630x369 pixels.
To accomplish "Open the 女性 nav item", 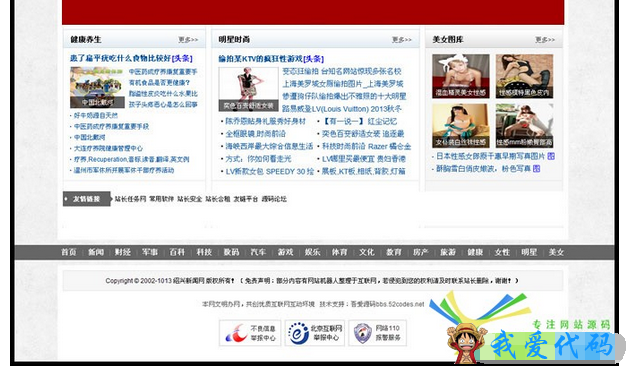I will click(502, 252).
